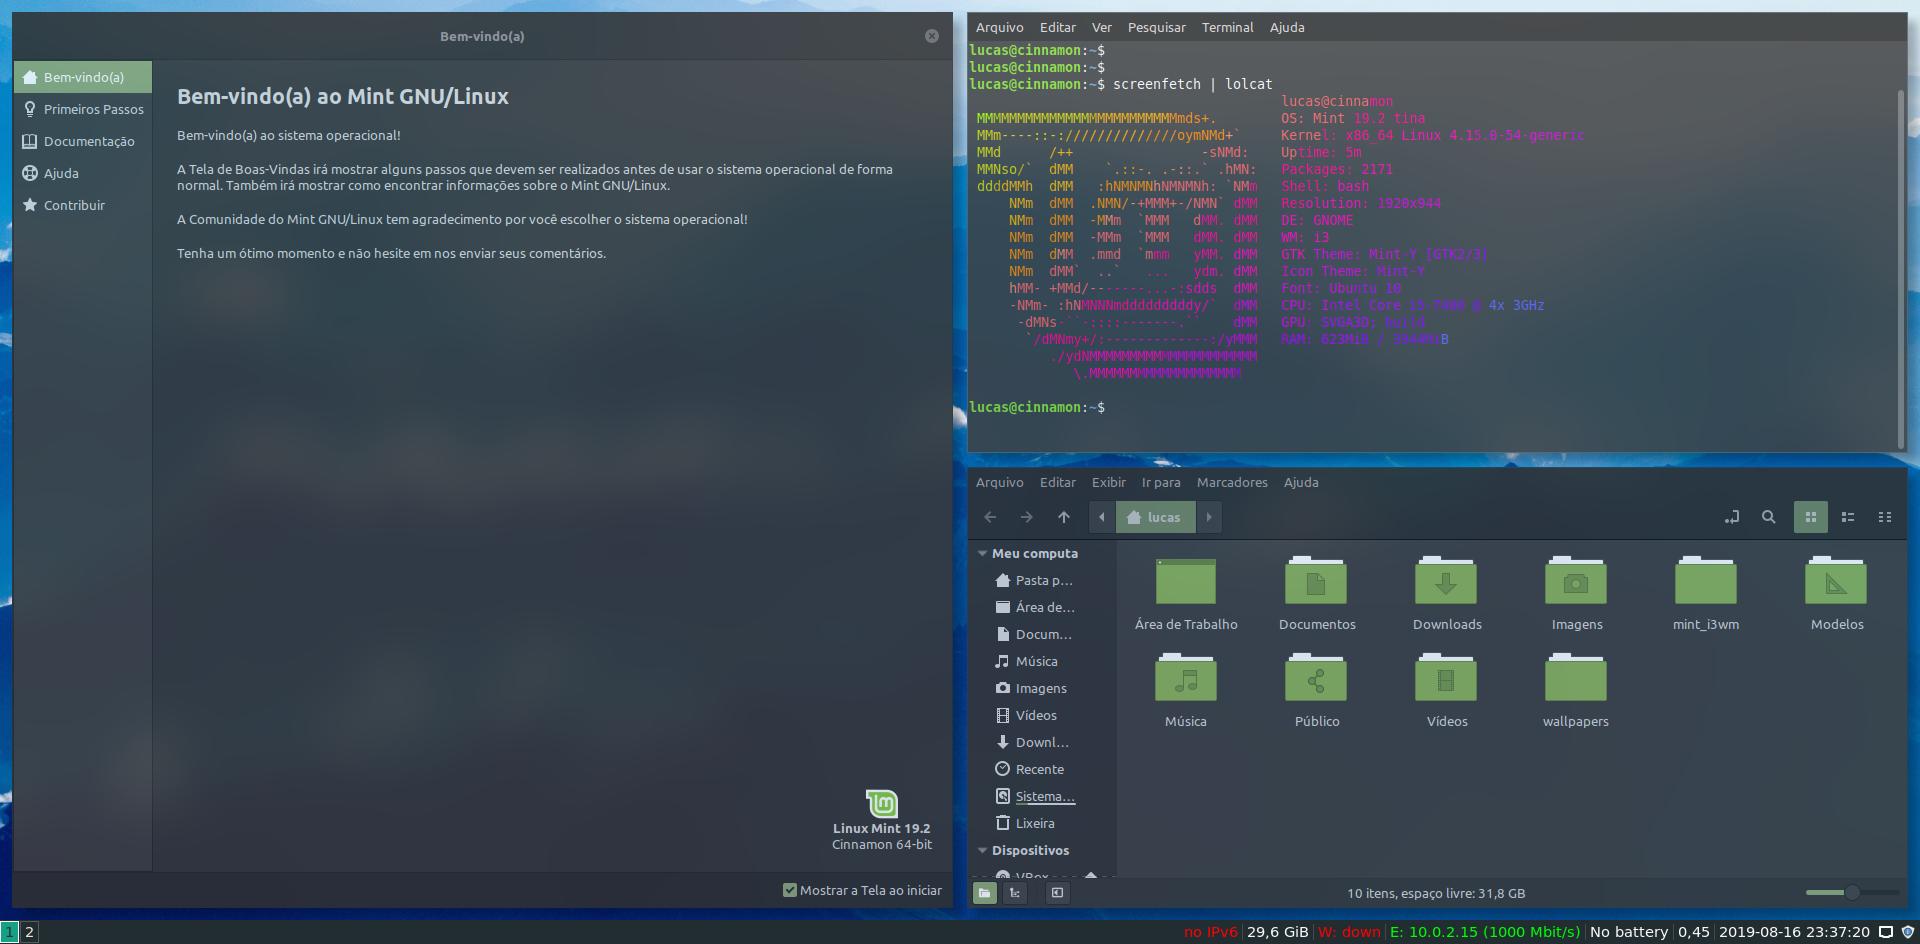Viewport: 1920px width, 944px height.
Task: Switch to i3 workspace 2
Action: pyautogui.click(x=30, y=932)
